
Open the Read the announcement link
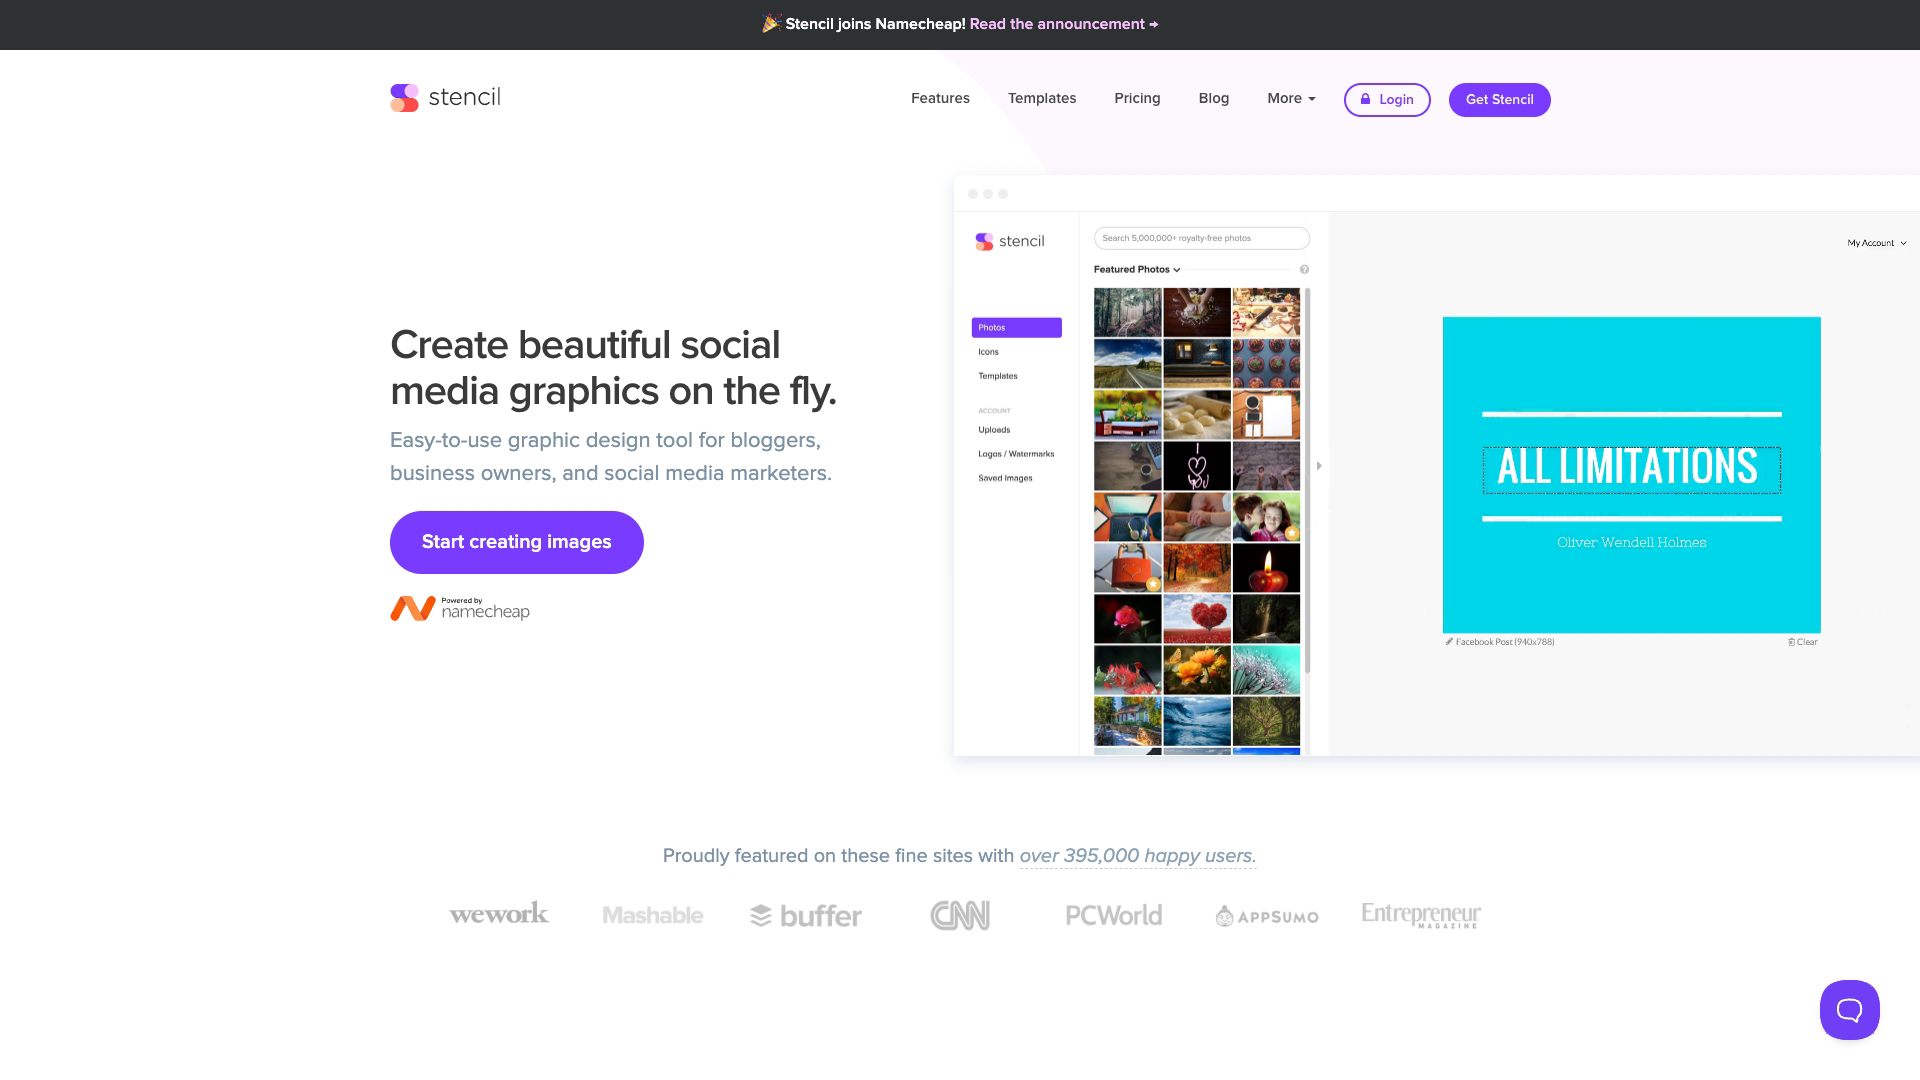pos(1064,24)
